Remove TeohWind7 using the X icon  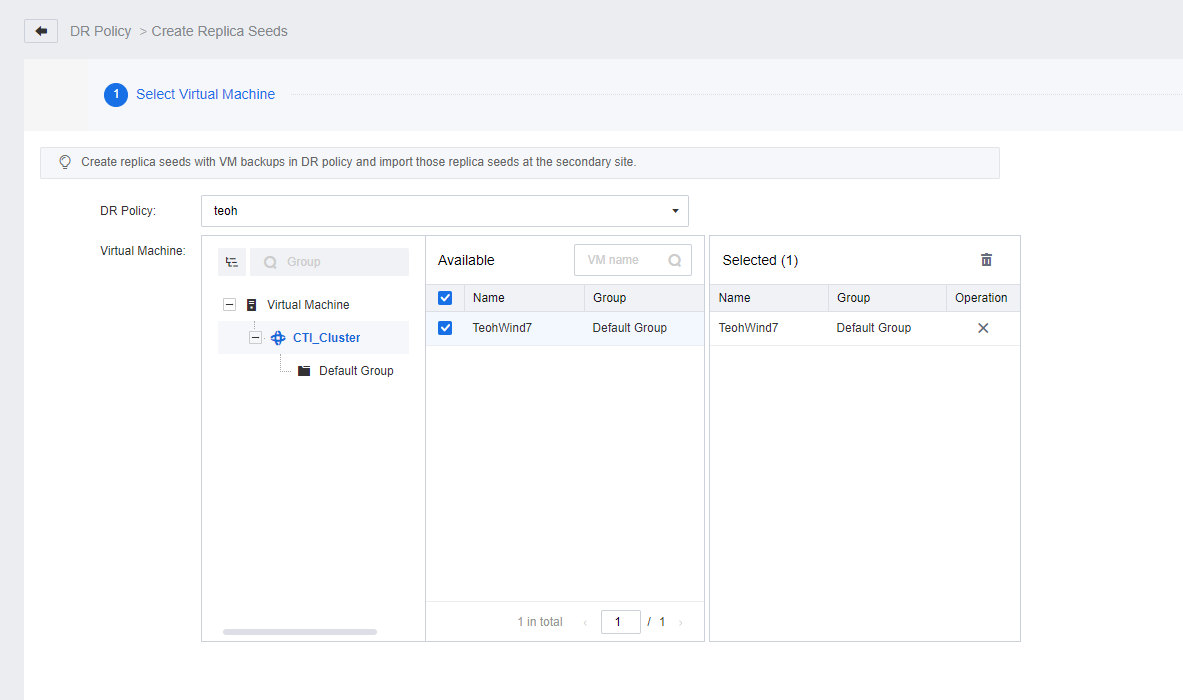click(x=982, y=328)
